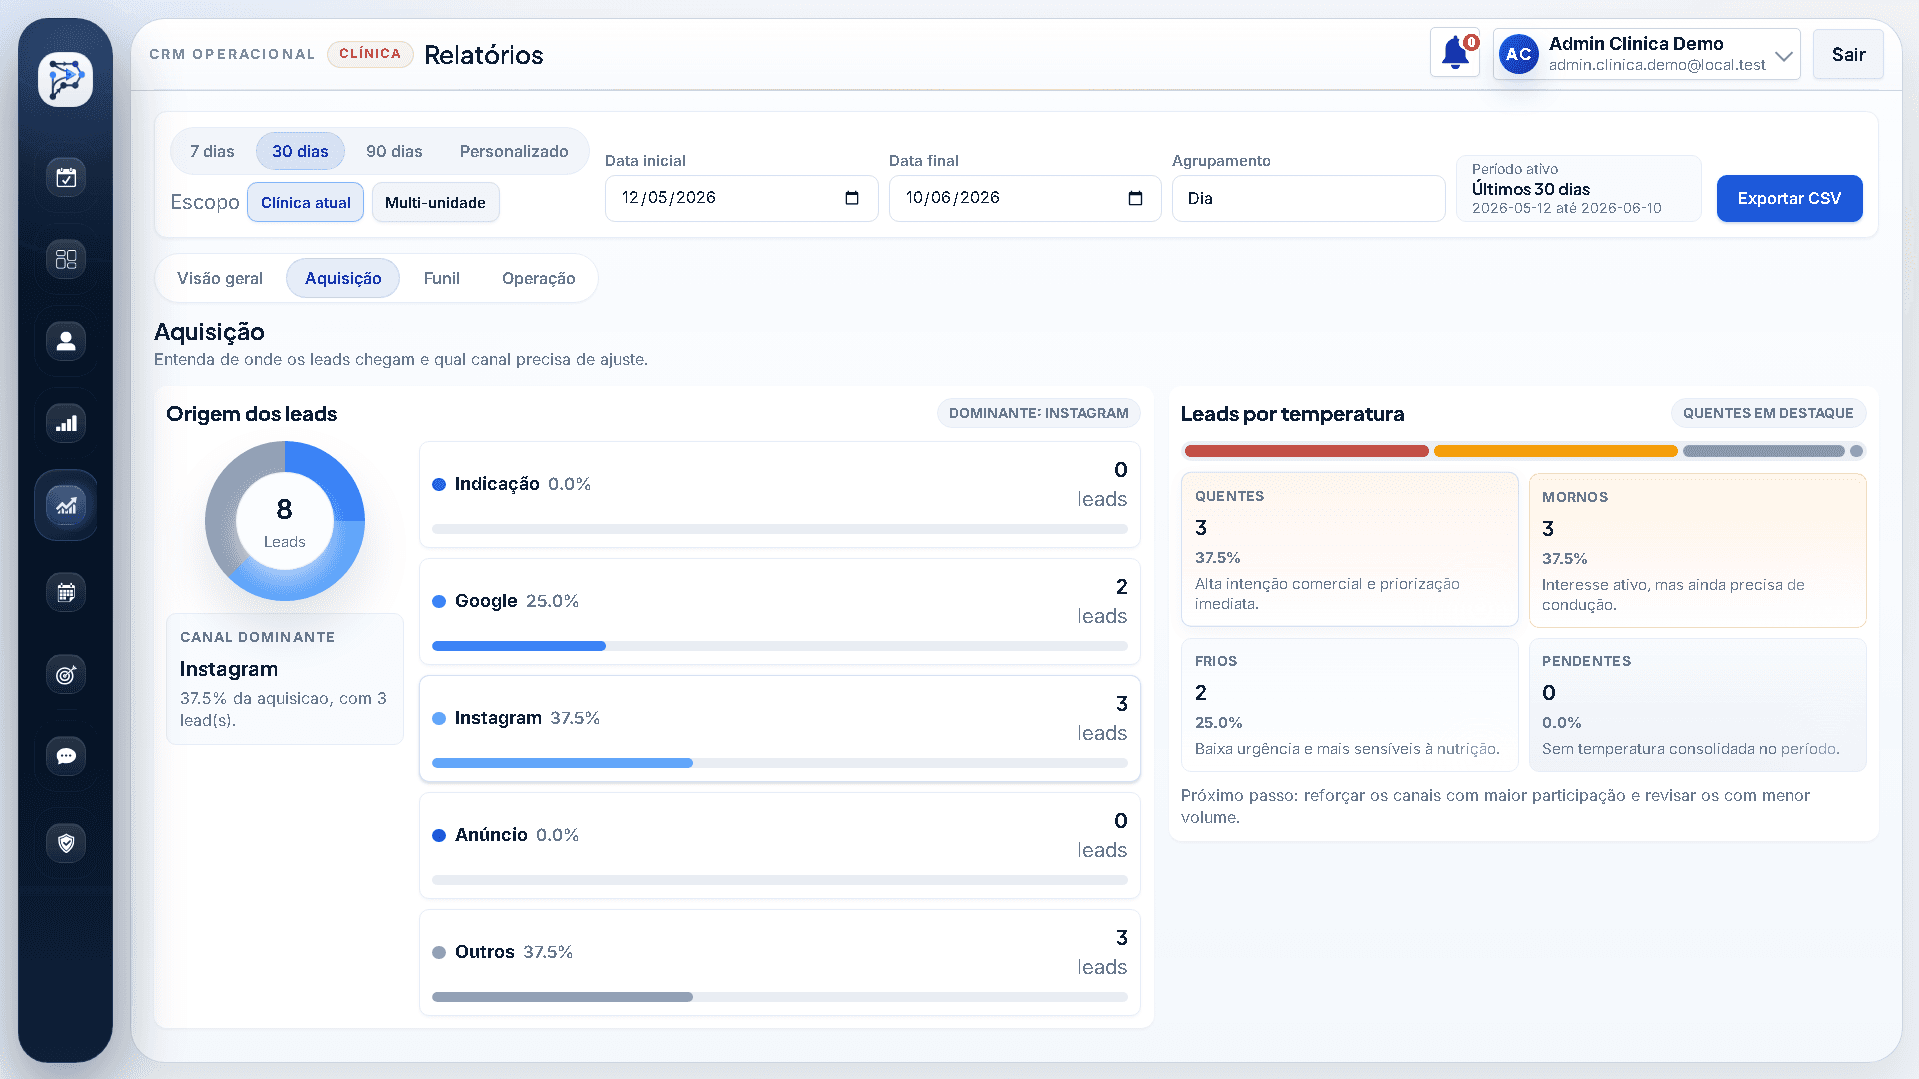Viewport: 1919px width, 1079px height.
Task: Switch to Aquisição tab
Action: [343, 278]
